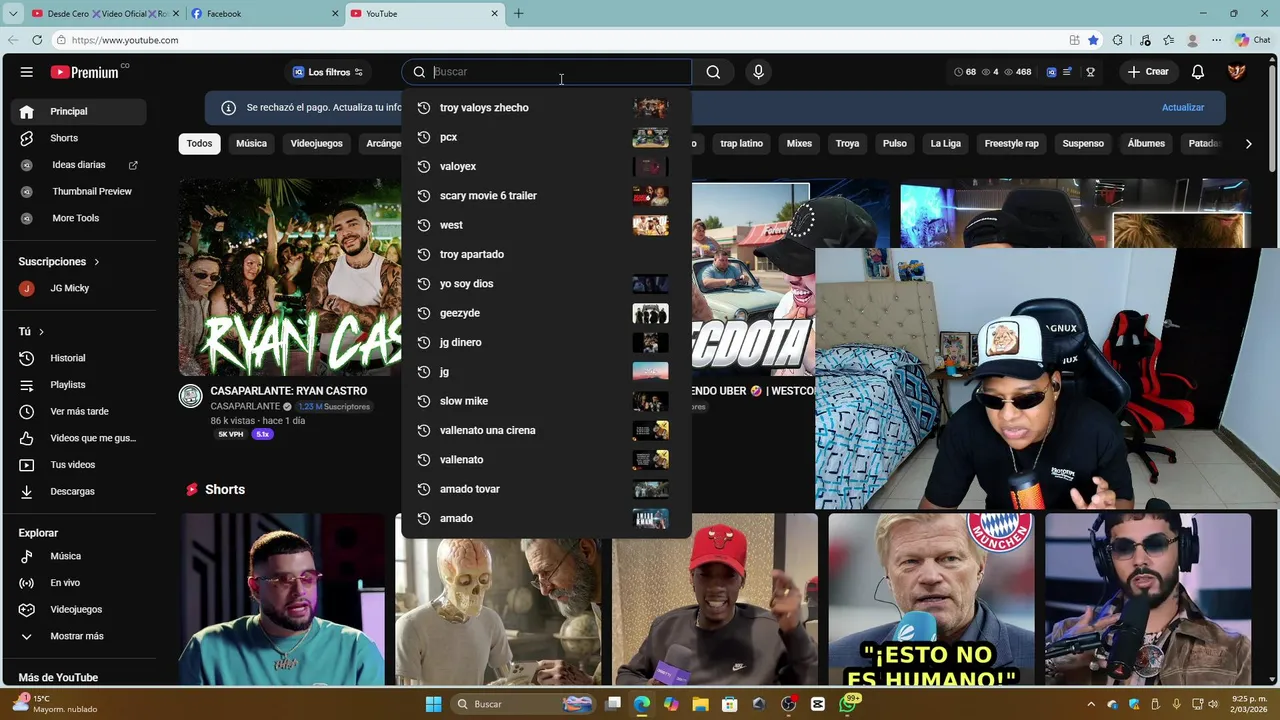Switch to the Facebook browser tab
The image size is (1280, 720).
tap(265, 14)
